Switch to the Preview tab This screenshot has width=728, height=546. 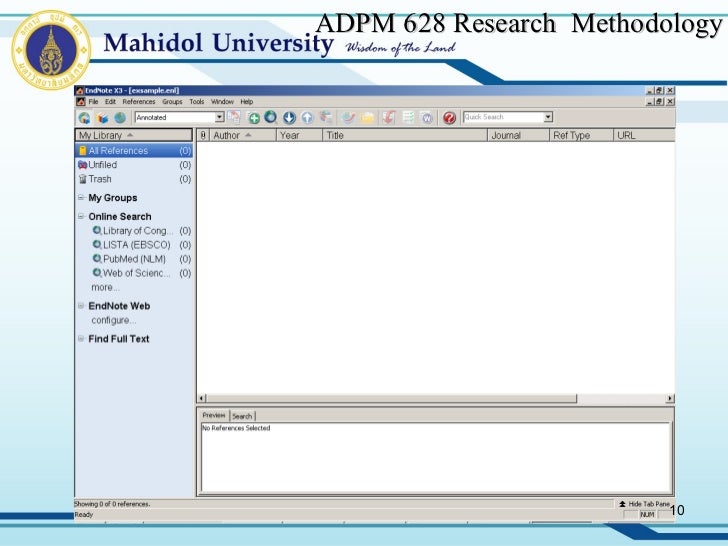pyautogui.click(x=214, y=415)
